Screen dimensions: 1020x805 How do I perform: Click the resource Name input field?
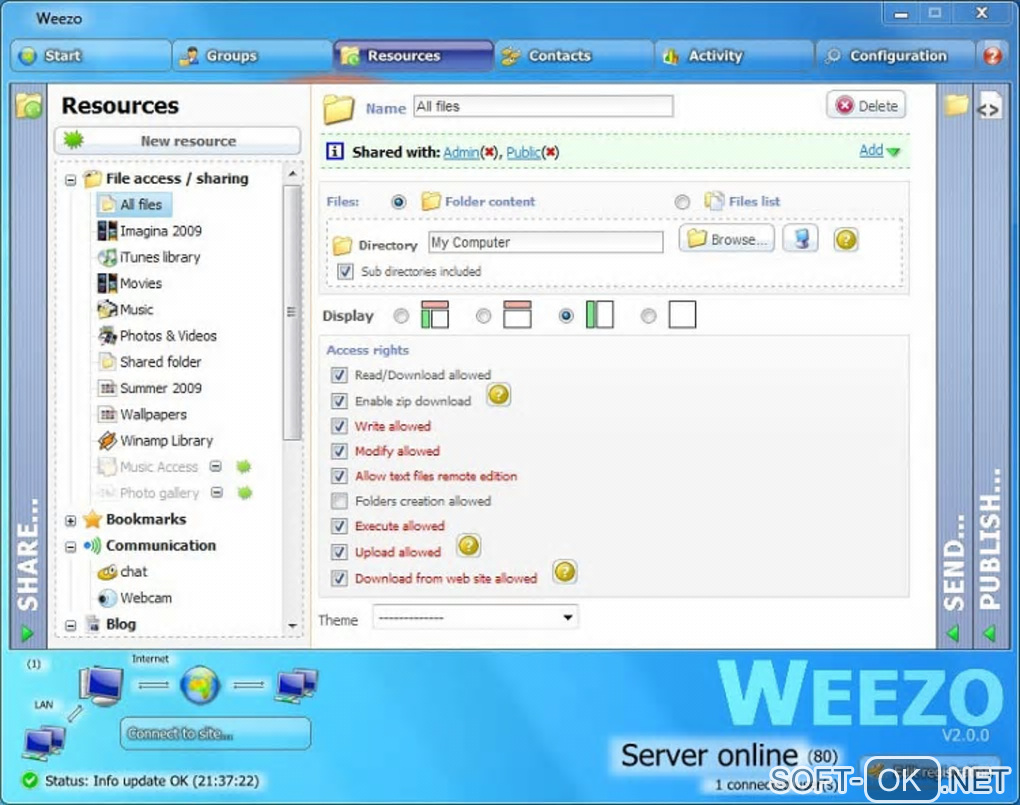pos(543,106)
